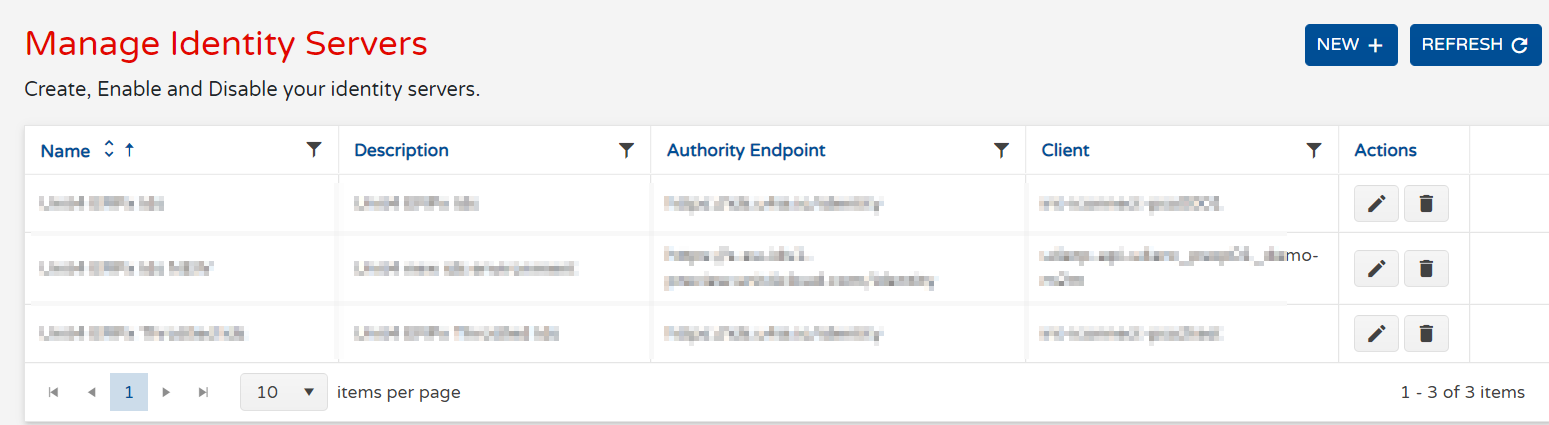Filter the Authority Endpoint column
Image resolution: width=1549 pixels, height=425 pixels.
click(x=1001, y=150)
